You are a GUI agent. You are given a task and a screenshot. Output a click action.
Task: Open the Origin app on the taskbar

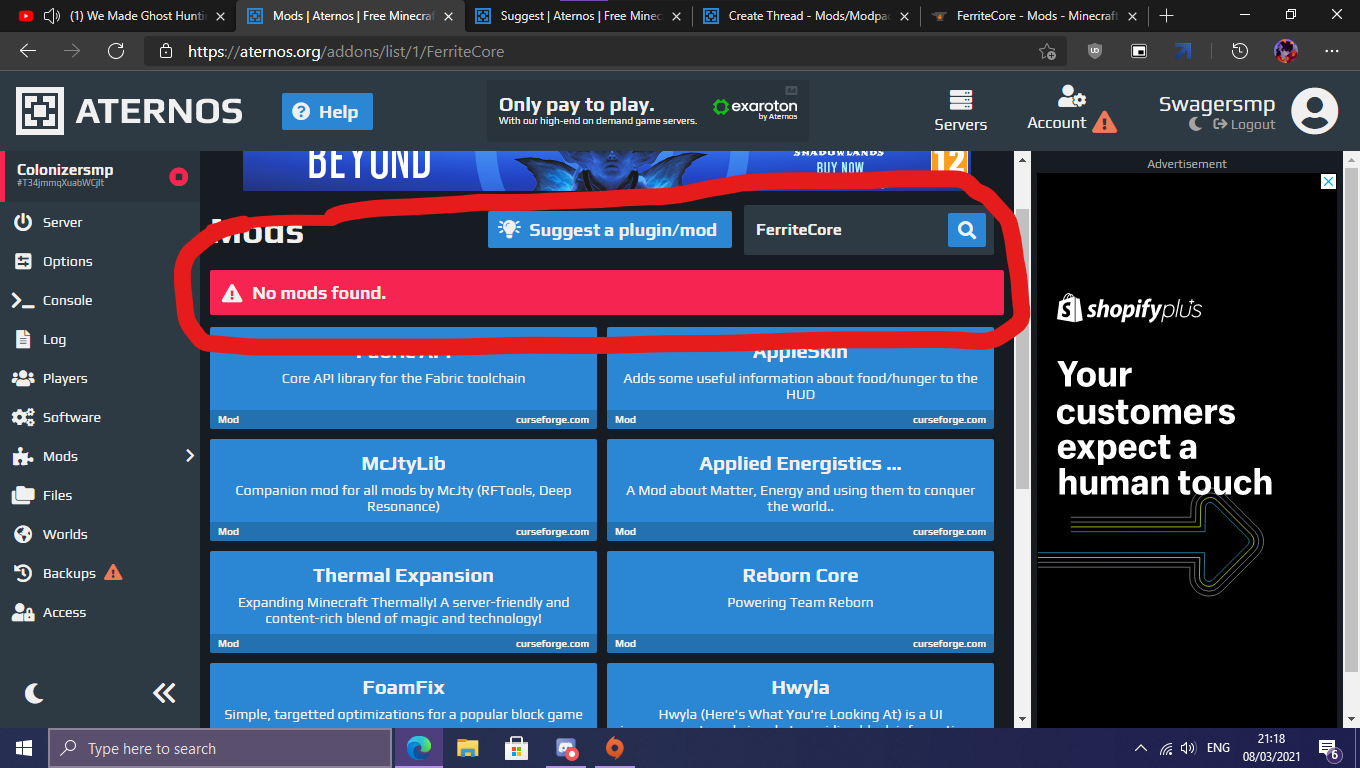[615, 748]
